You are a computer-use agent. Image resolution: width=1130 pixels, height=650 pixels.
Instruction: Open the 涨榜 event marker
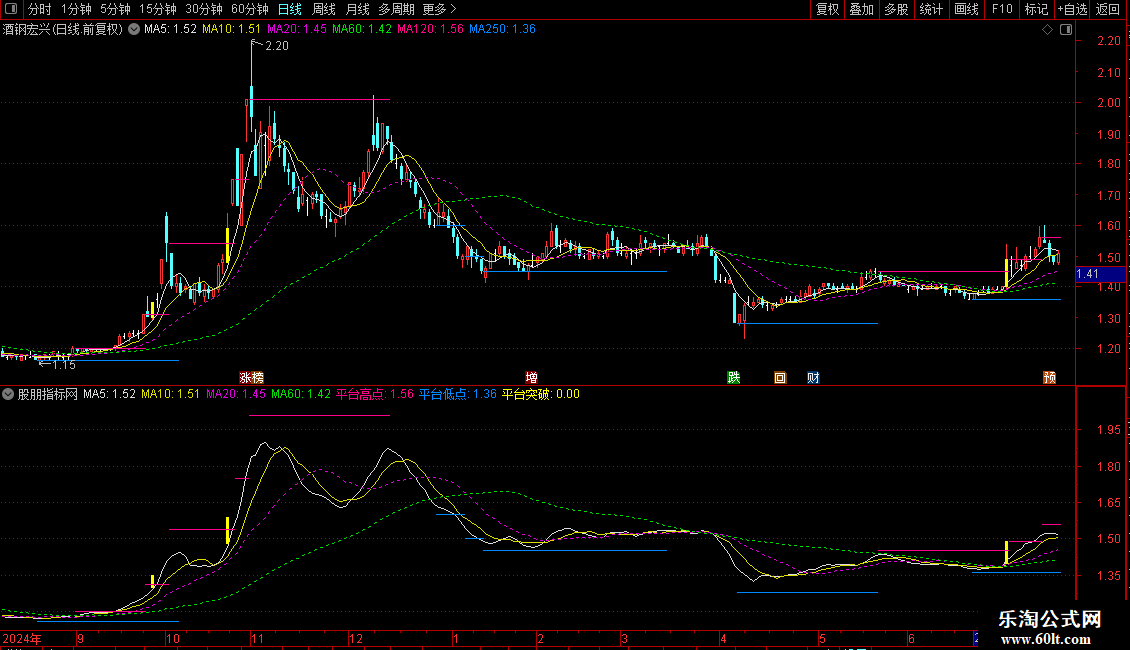(252, 378)
